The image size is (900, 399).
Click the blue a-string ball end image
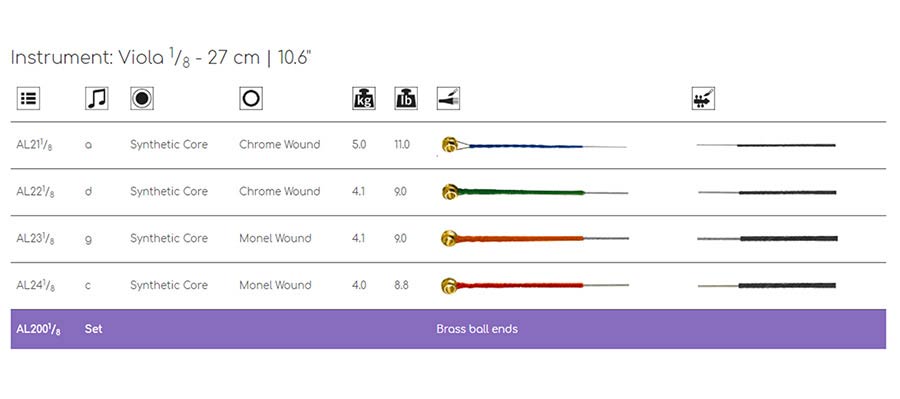[534, 145]
